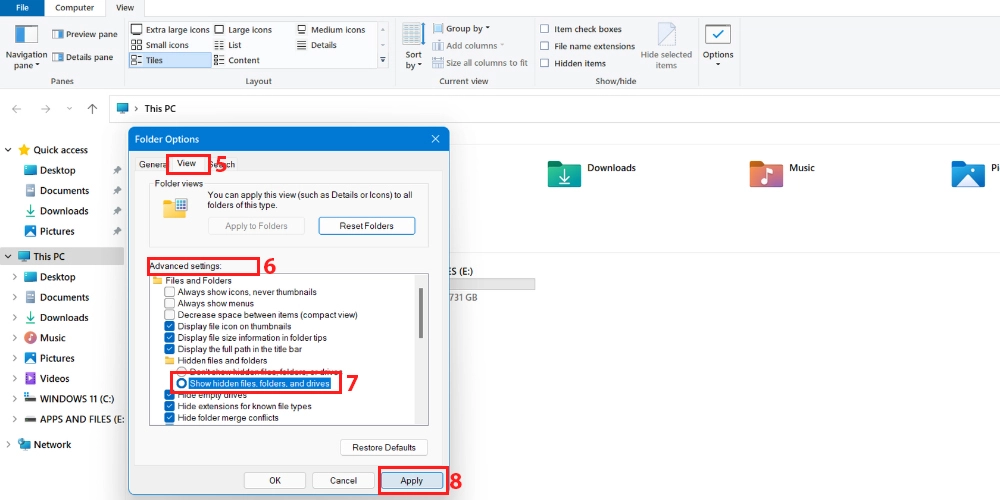Screen dimensions: 1000x500
Task: Click the Reset Folders button
Action: pos(367,226)
